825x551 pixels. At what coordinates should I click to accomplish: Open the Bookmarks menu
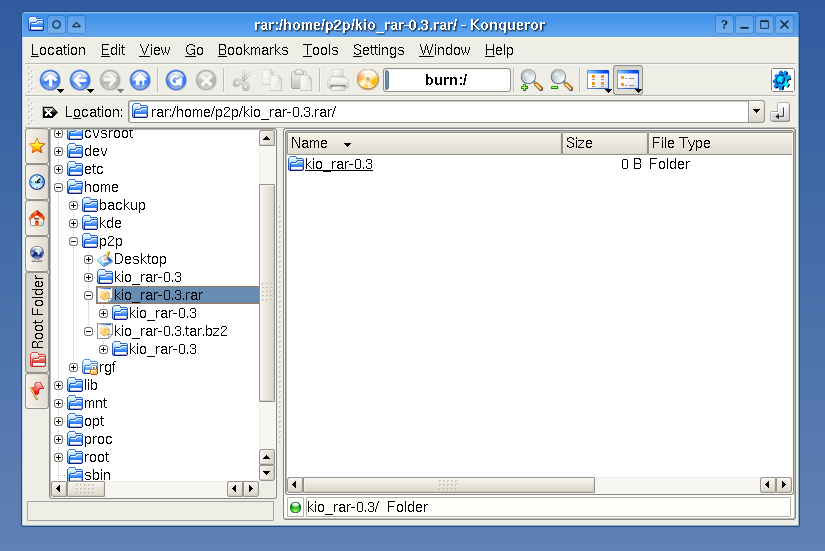pyautogui.click(x=253, y=50)
